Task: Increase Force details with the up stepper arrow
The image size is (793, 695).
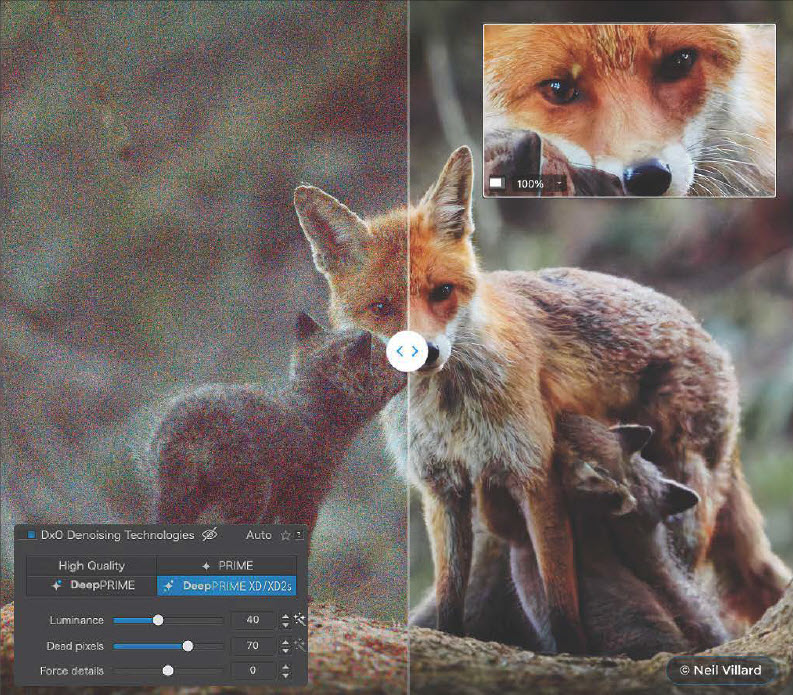Action: (286, 667)
